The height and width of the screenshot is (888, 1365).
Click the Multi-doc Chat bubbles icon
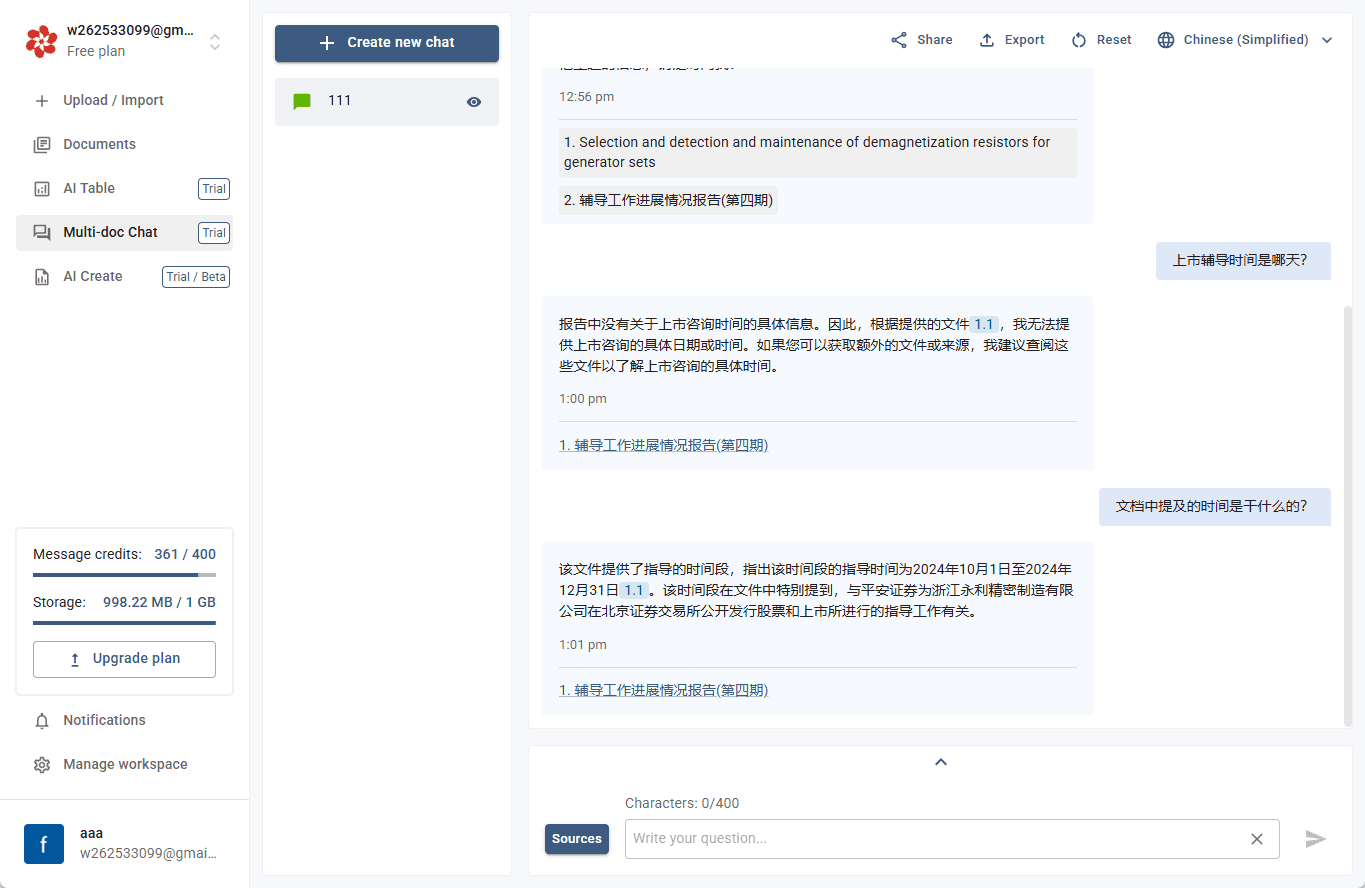tap(42, 233)
